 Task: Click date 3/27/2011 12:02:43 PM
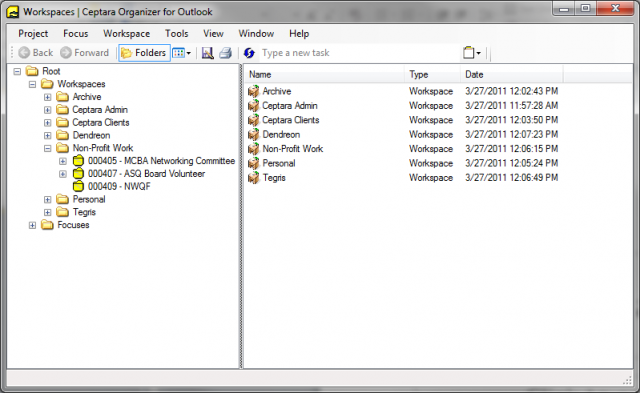(x=511, y=91)
